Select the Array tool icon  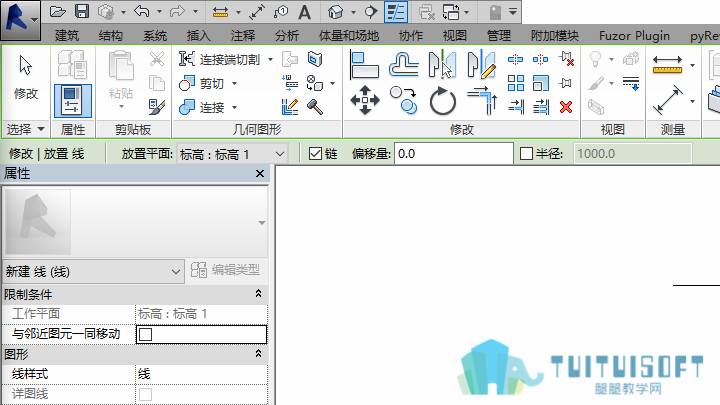[x=516, y=83]
